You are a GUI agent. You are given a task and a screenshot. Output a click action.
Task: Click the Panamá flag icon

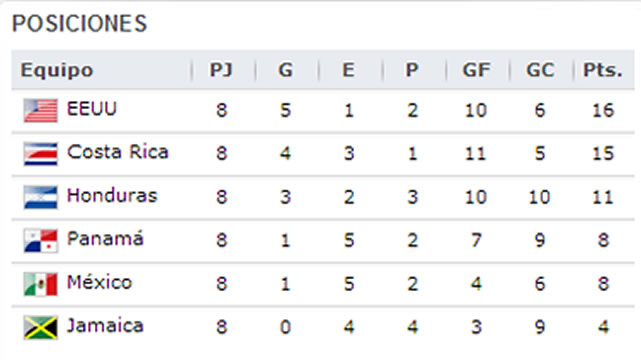coord(40,241)
